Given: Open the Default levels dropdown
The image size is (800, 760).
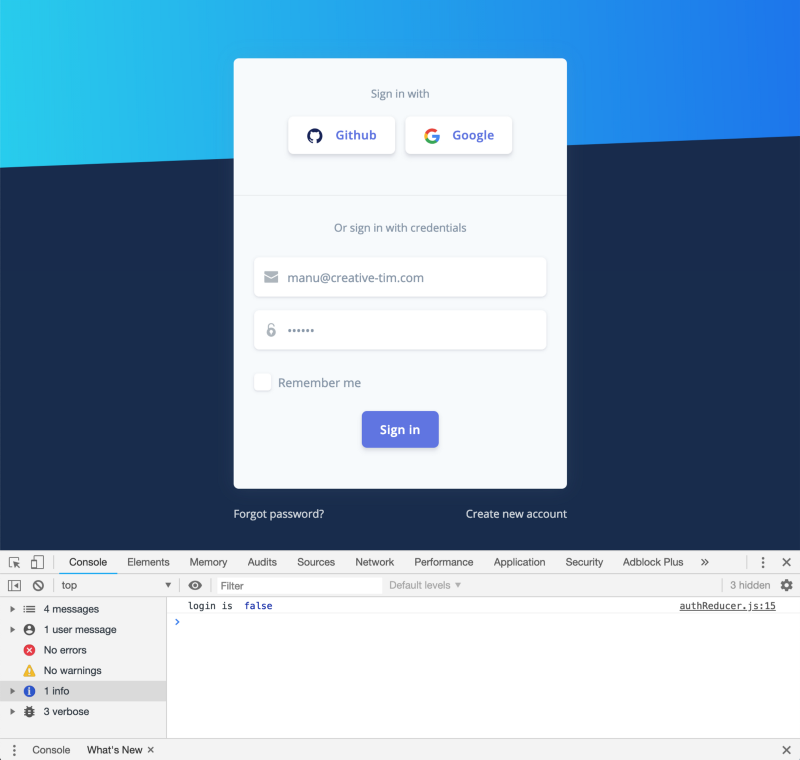Looking at the screenshot, I should click(425, 585).
